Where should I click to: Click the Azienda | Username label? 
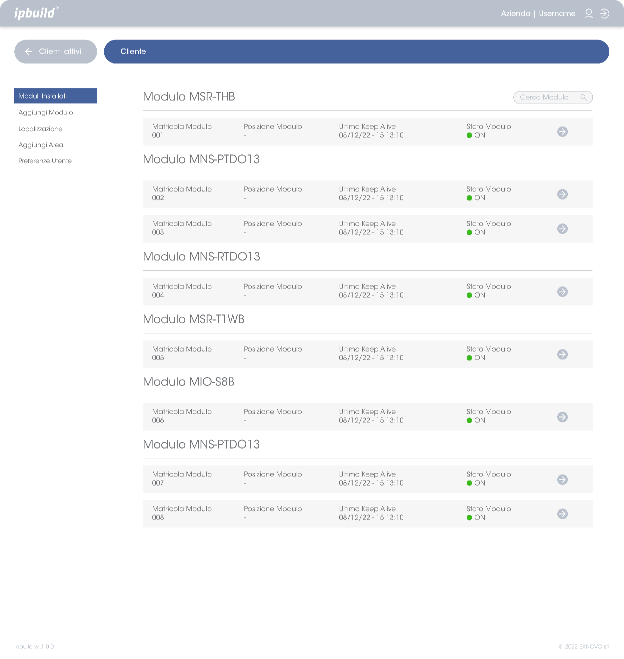point(537,14)
